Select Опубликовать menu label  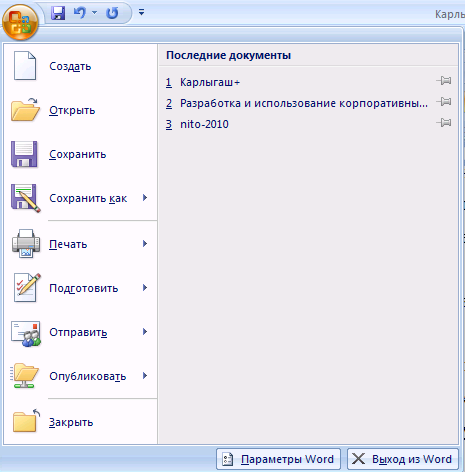[x=88, y=376]
